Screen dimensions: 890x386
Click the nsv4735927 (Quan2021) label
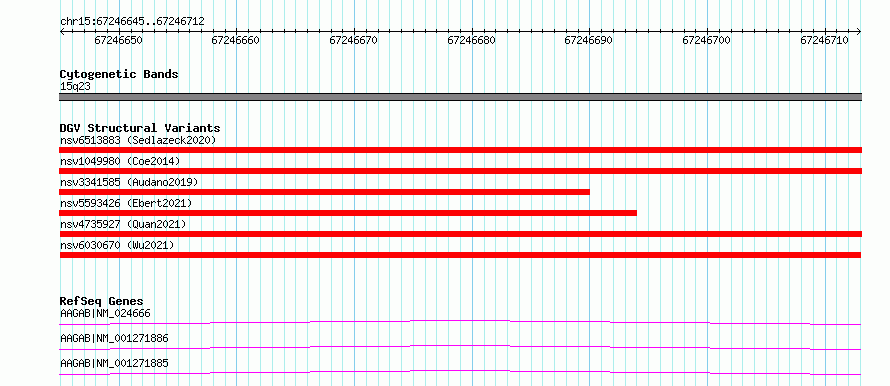click(123, 224)
